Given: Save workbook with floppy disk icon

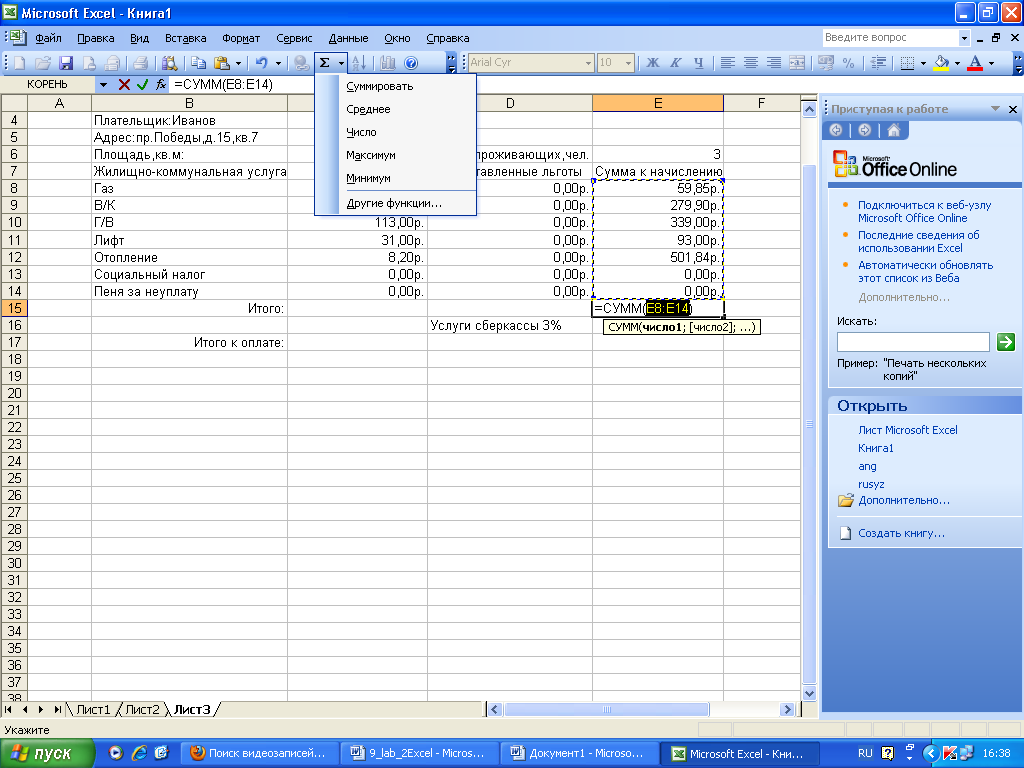Looking at the screenshot, I should [x=66, y=63].
